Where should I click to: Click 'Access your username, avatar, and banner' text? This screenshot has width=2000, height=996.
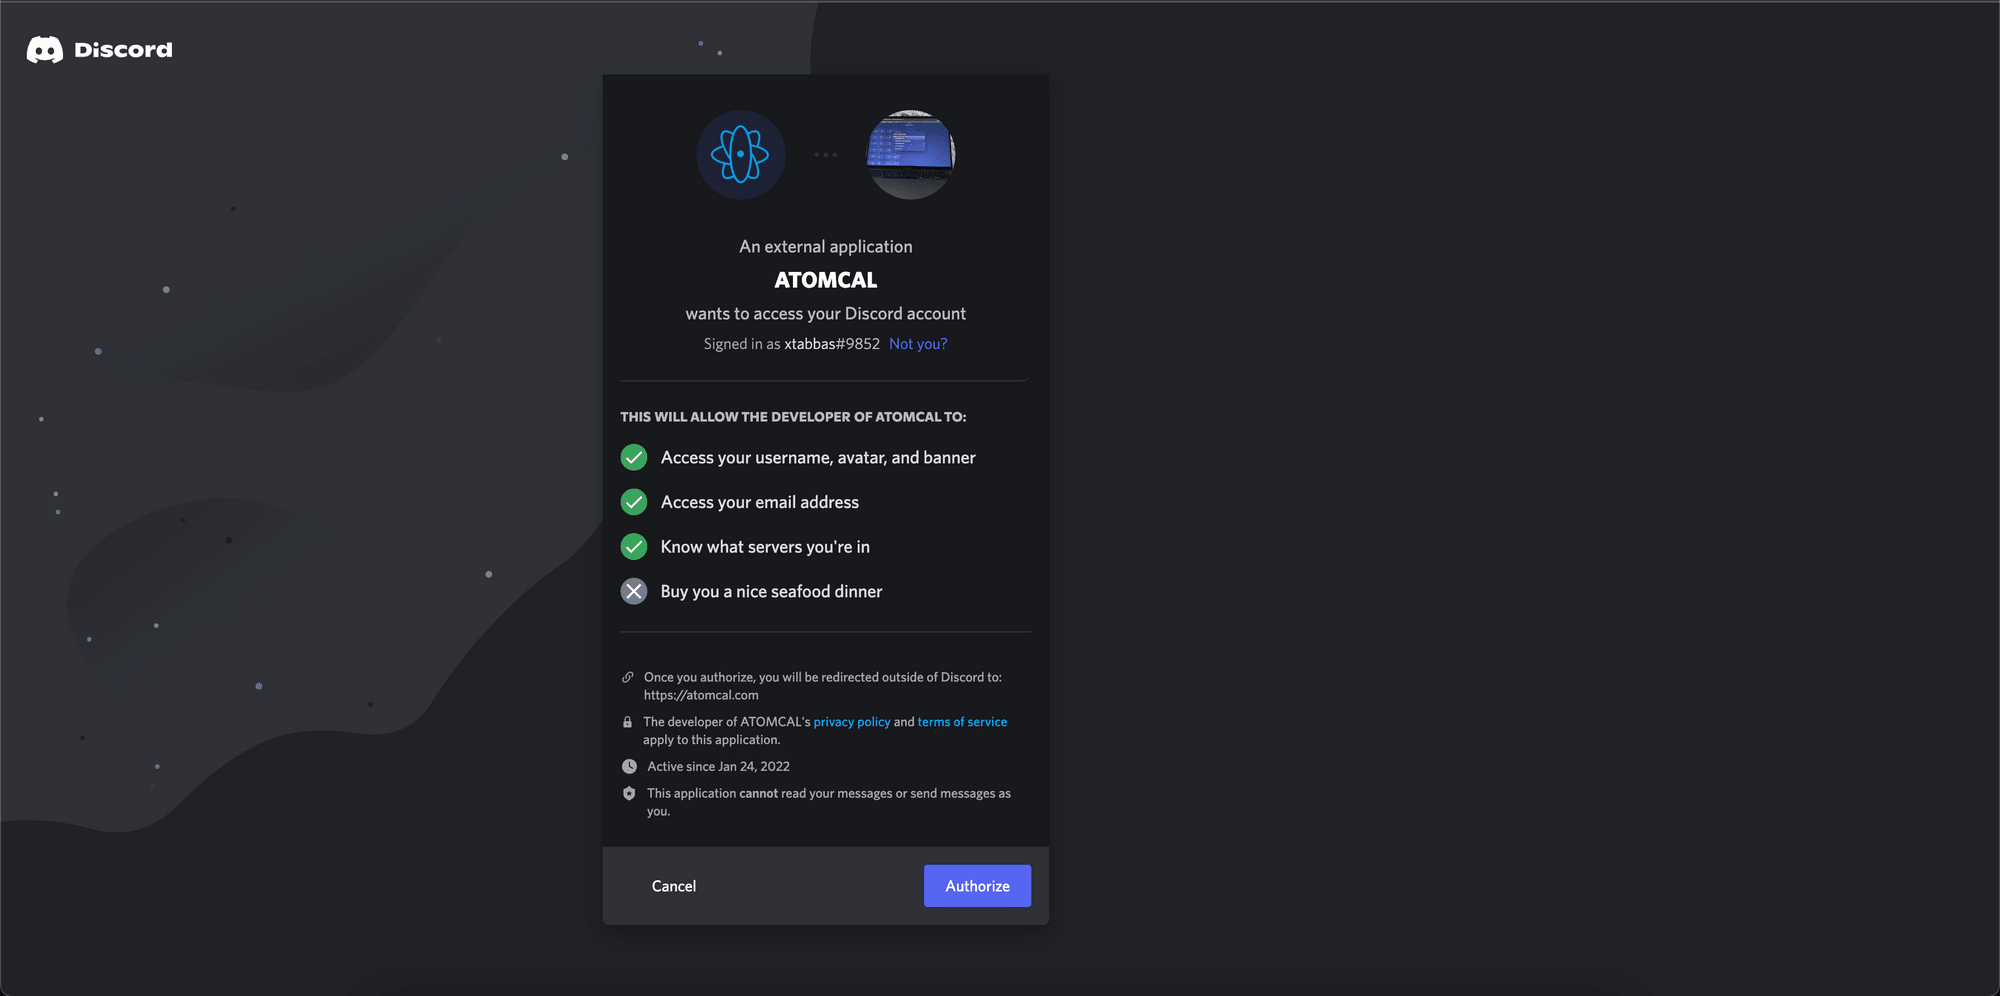(x=818, y=458)
